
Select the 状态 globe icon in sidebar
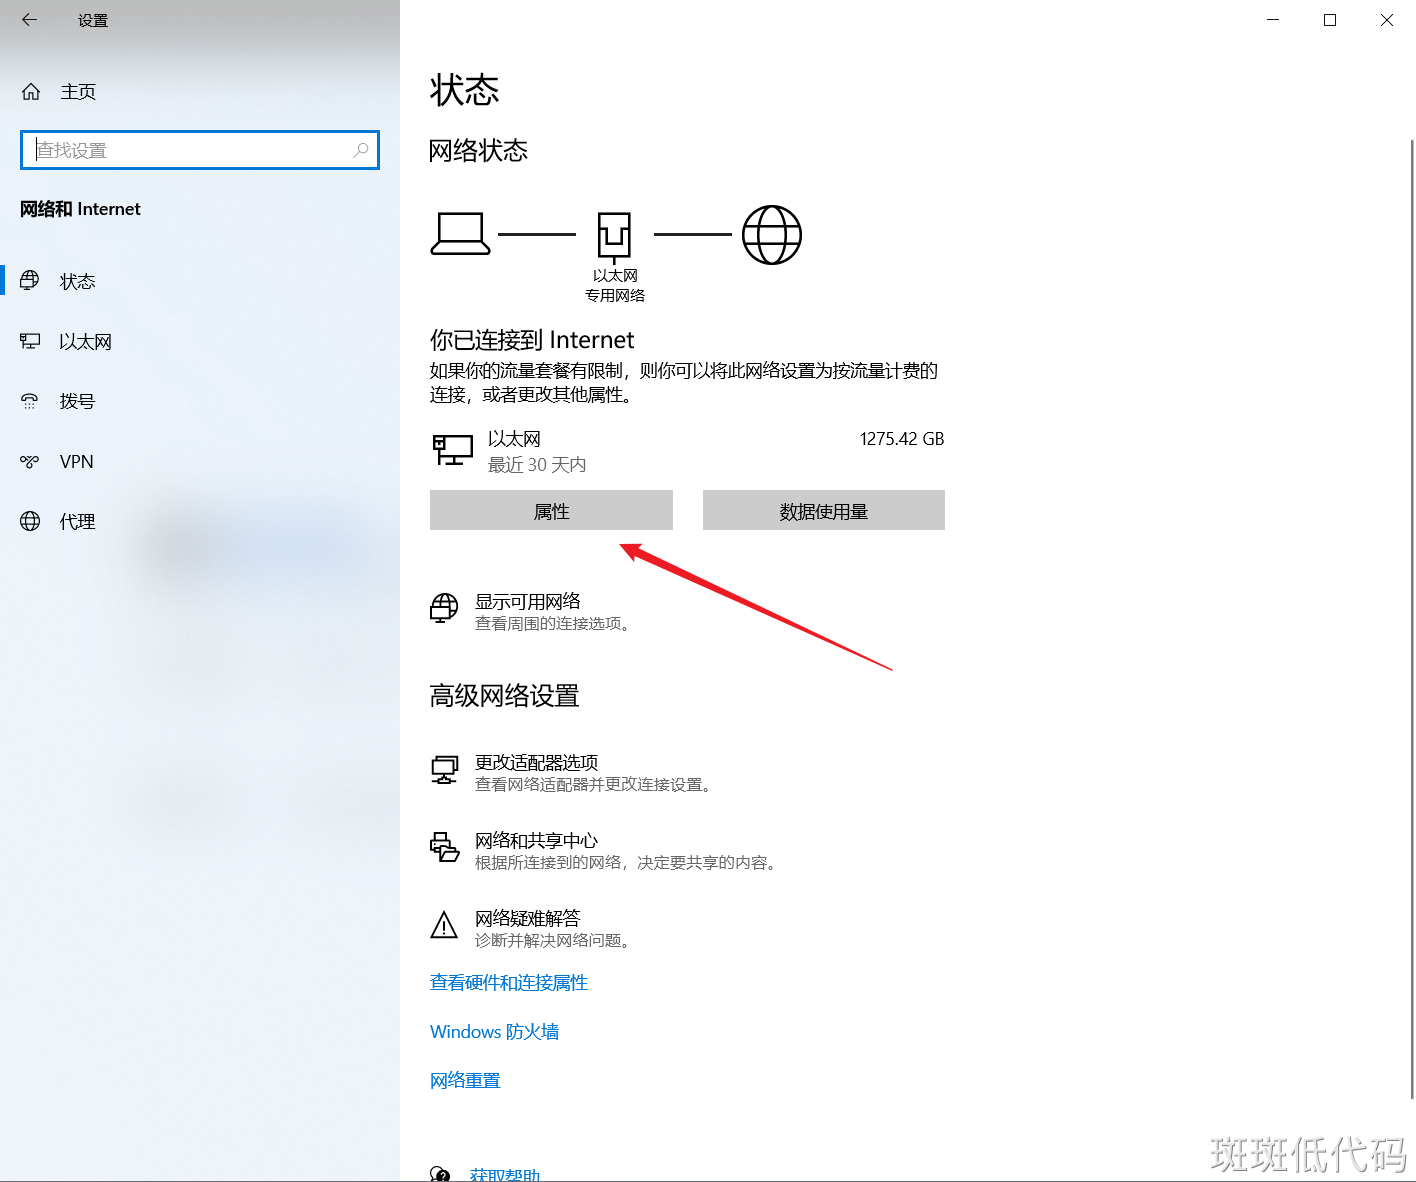click(30, 281)
